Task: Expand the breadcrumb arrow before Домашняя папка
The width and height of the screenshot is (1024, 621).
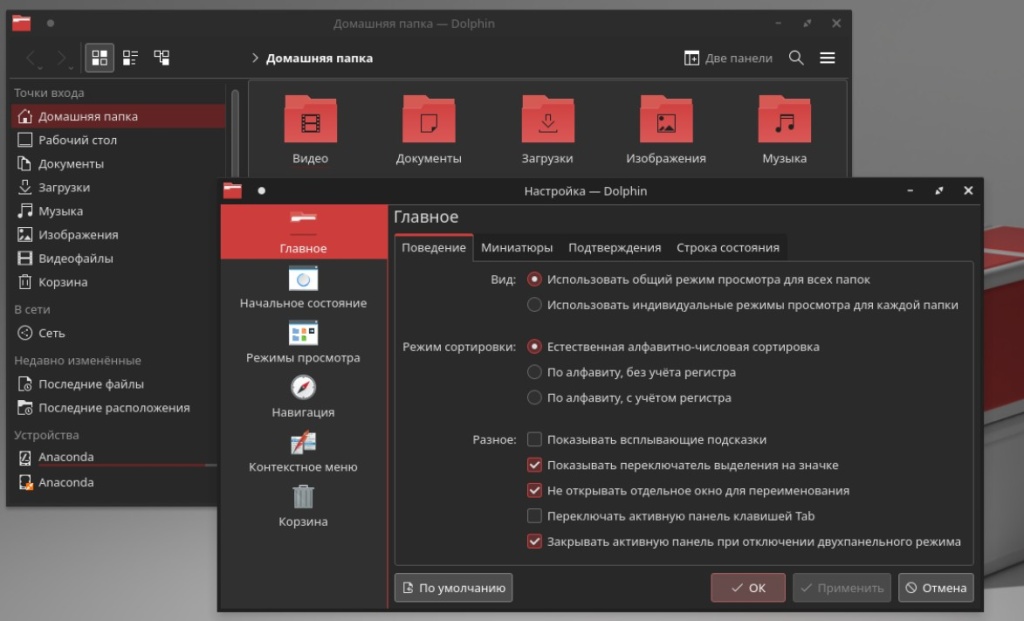Action: pos(255,58)
